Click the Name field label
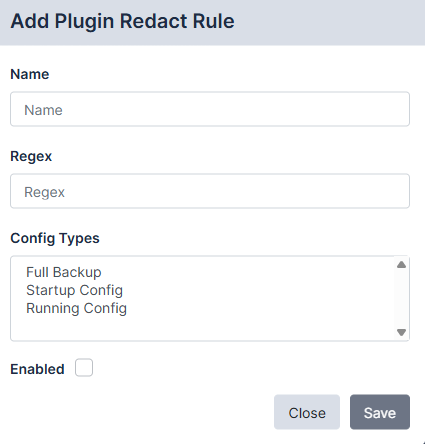Image resolution: width=425 pixels, height=444 pixels. [30, 74]
